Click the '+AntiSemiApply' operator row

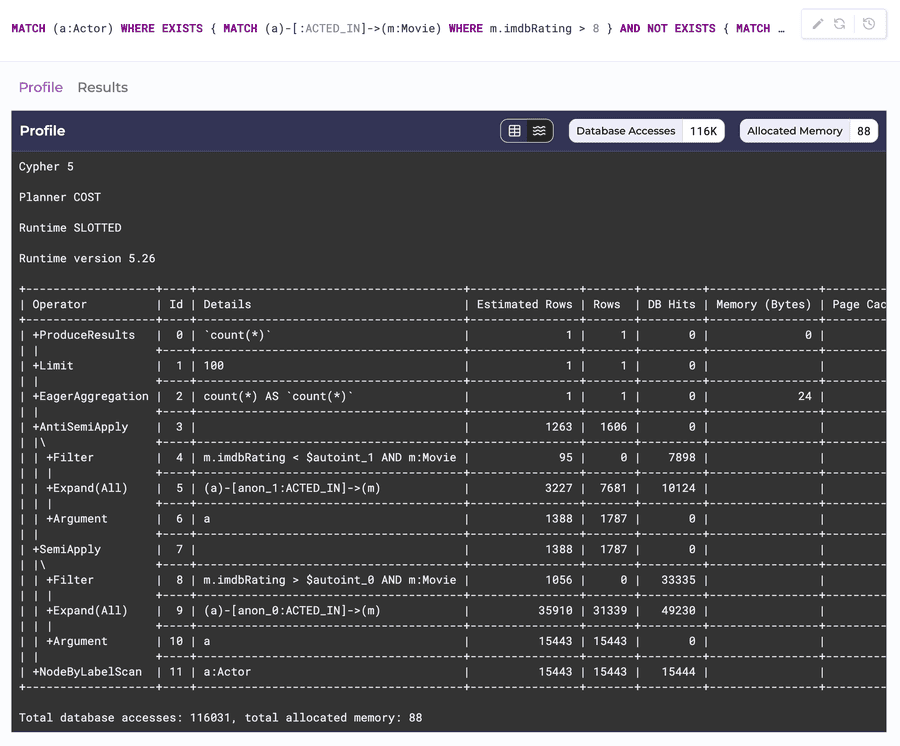click(x=80, y=427)
